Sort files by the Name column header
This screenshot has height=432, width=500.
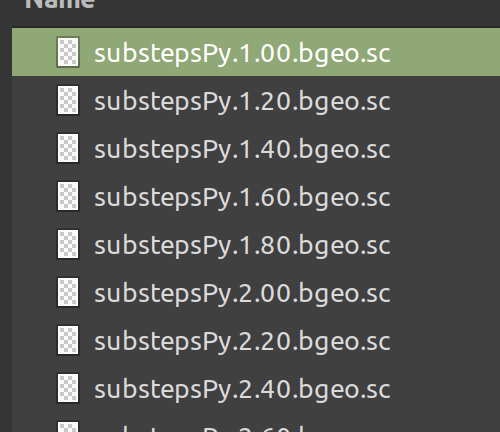click(60, 4)
